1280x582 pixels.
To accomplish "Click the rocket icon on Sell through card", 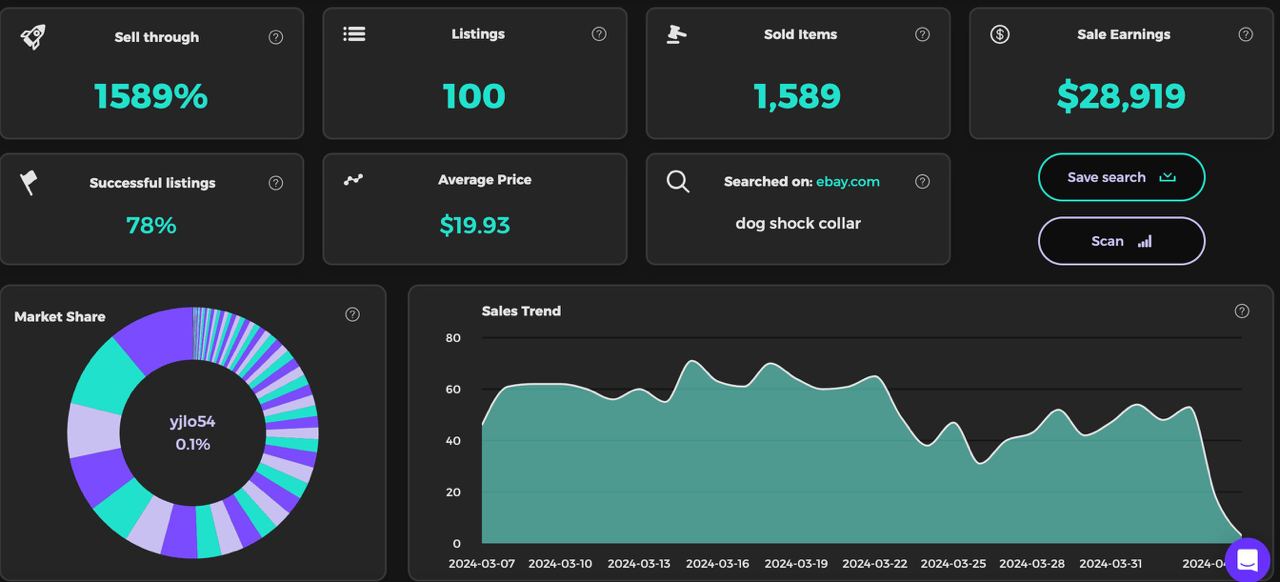I will tap(33, 37).
